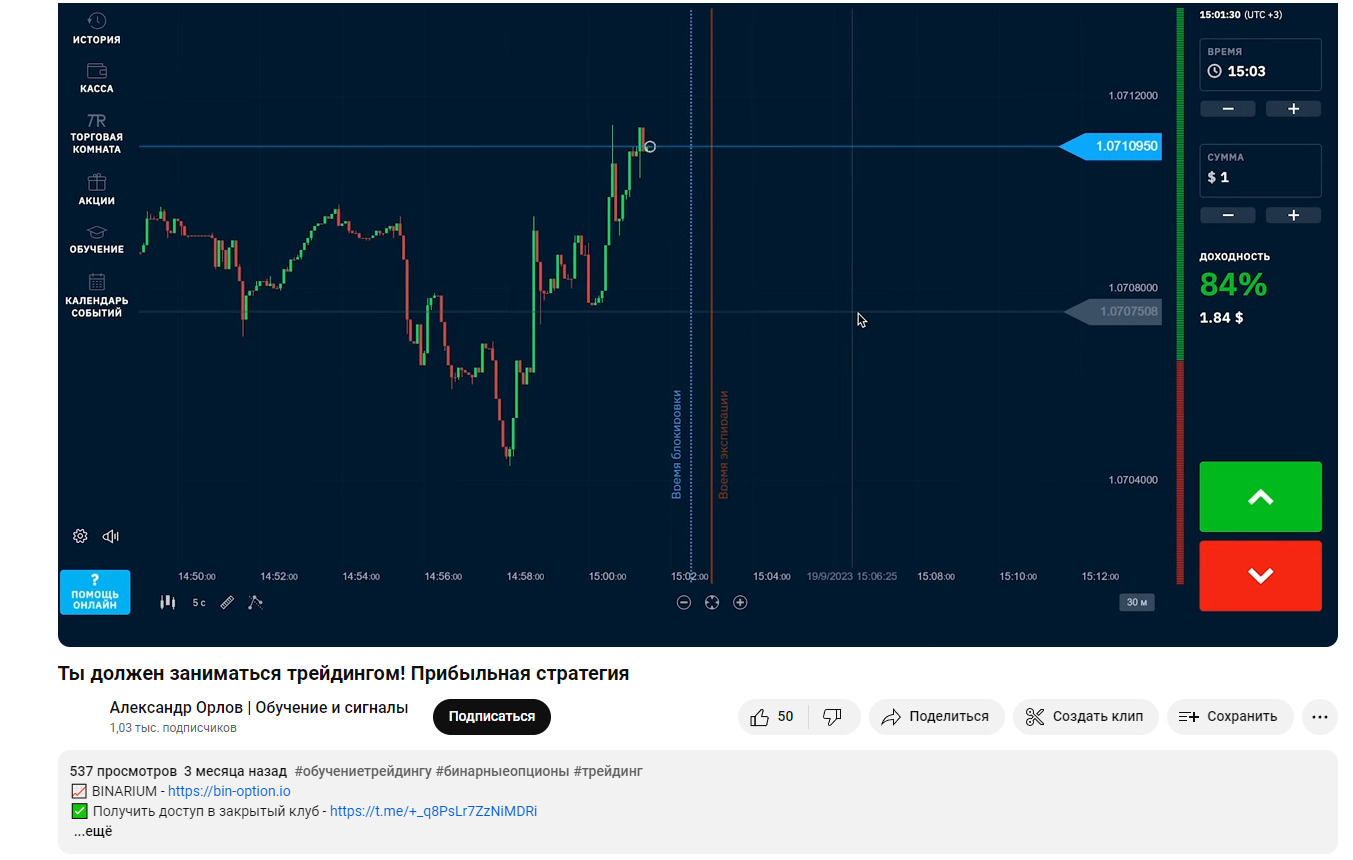The width and height of the screenshot is (1353, 860).
Task: Click the Поделиться share button
Action: pos(937,717)
